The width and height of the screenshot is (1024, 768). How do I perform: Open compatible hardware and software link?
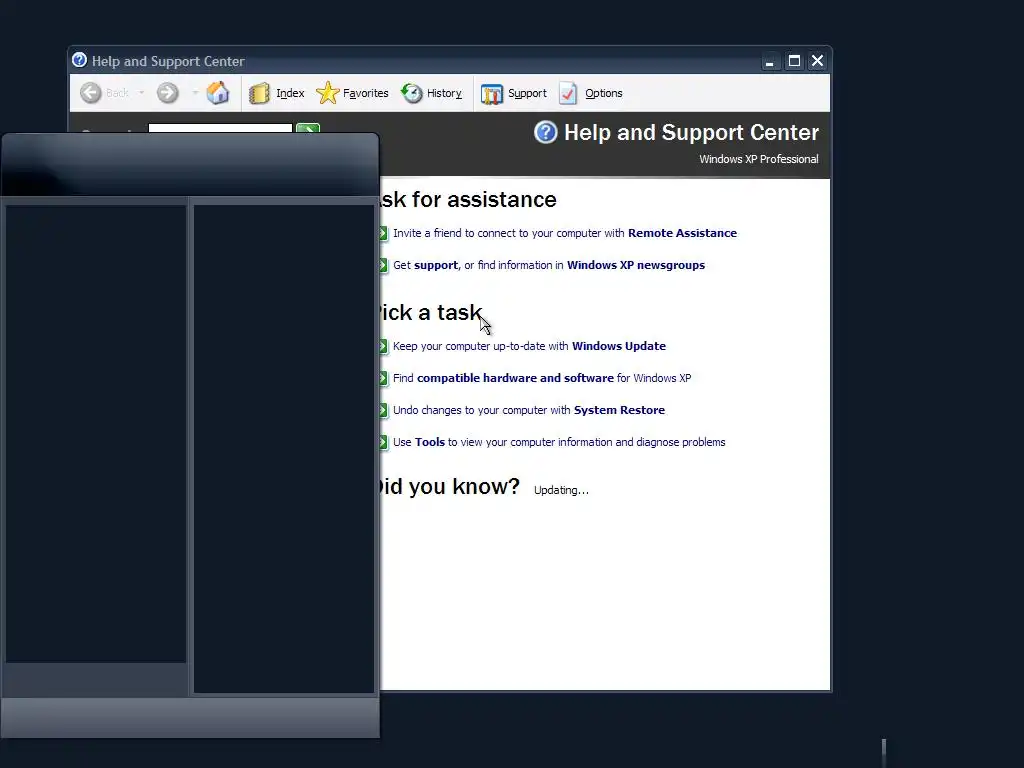(515, 378)
